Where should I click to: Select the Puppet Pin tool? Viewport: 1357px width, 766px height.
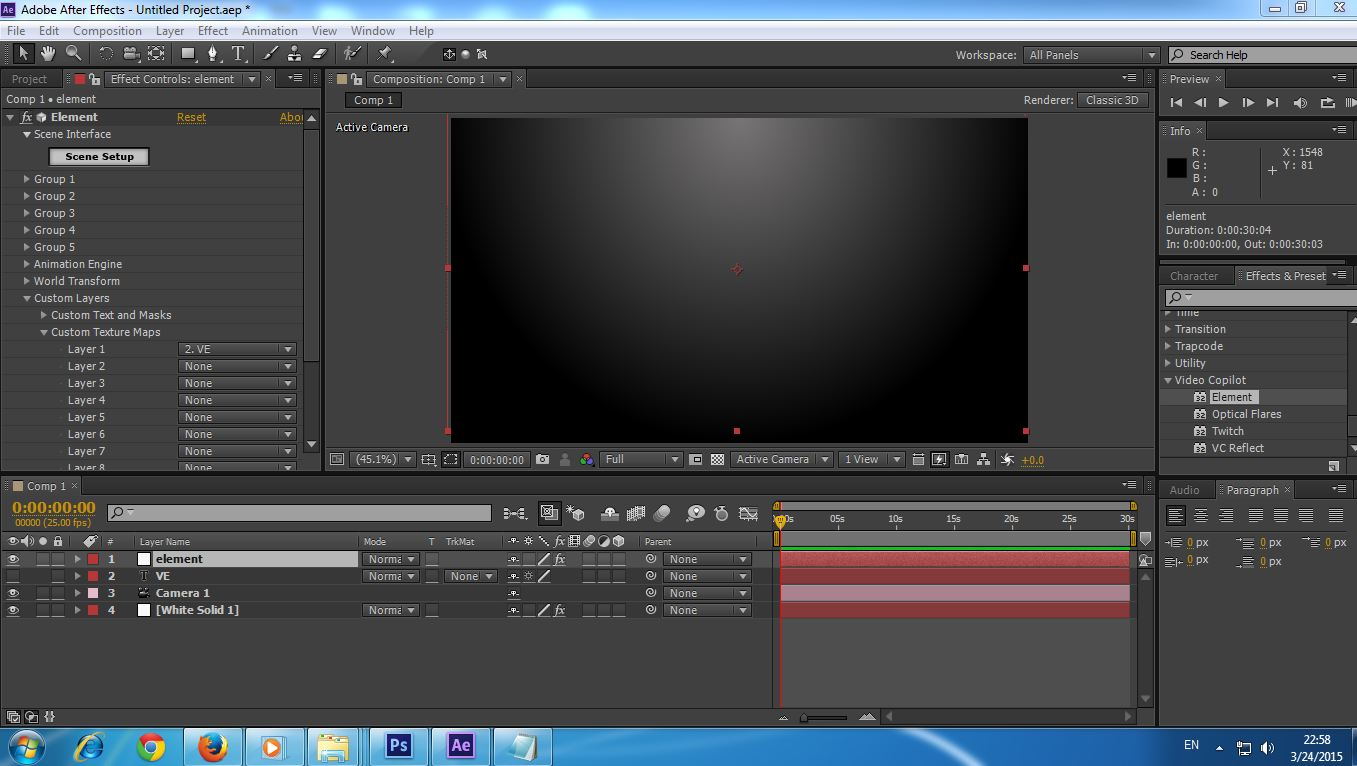(x=385, y=54)
